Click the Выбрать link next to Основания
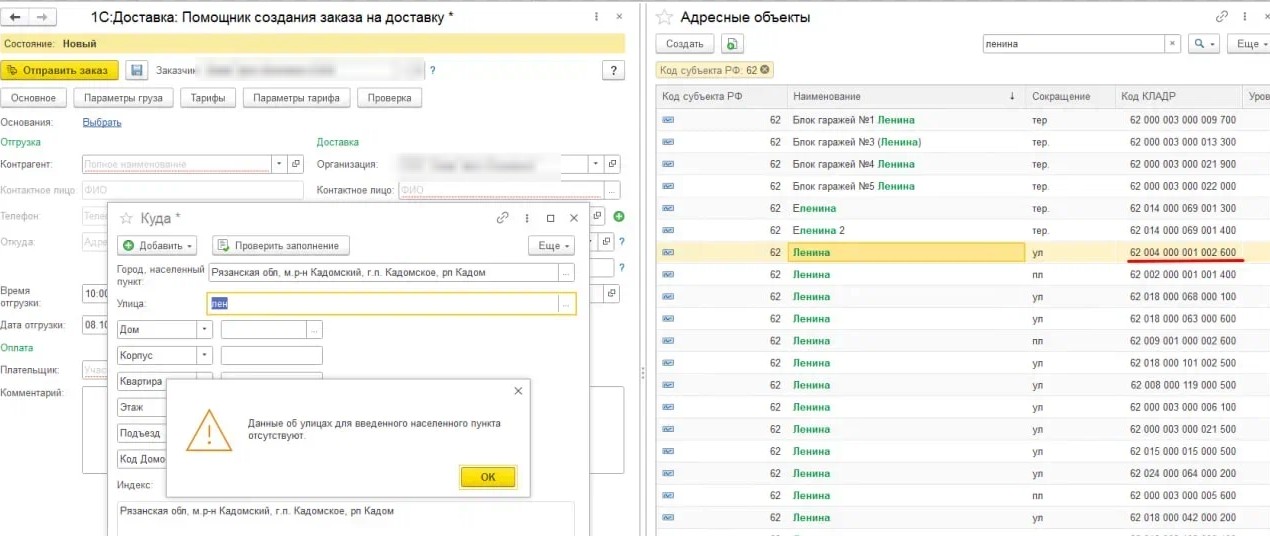Image resolution: width=1270 pixels, height=536 pixels. (x=102, y=122)
